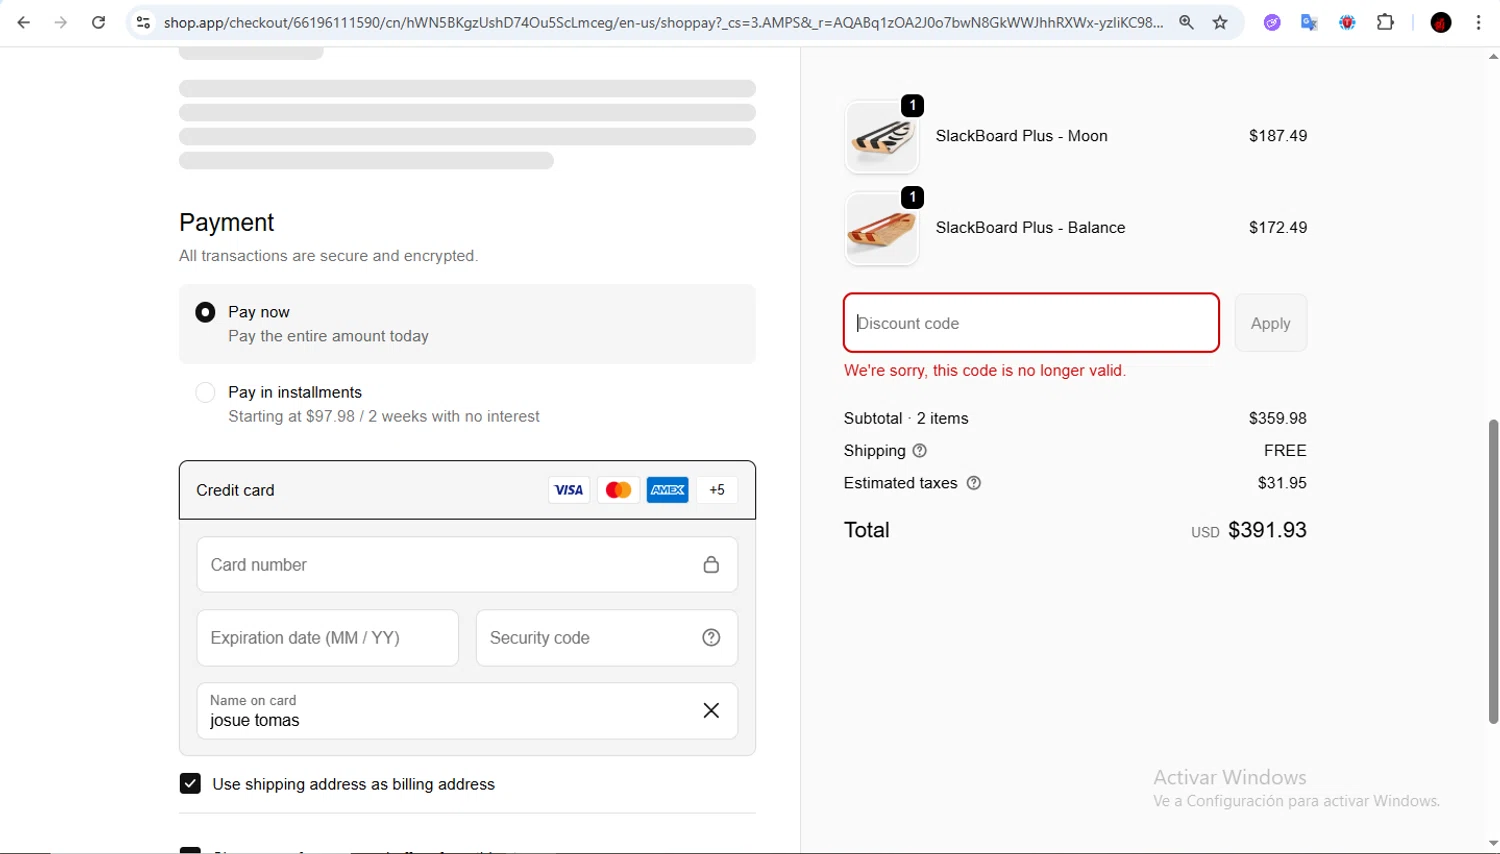This screenshot has height=854, width=1500.
Task: Click the $187.49 price
Action: click(1278, 136)
